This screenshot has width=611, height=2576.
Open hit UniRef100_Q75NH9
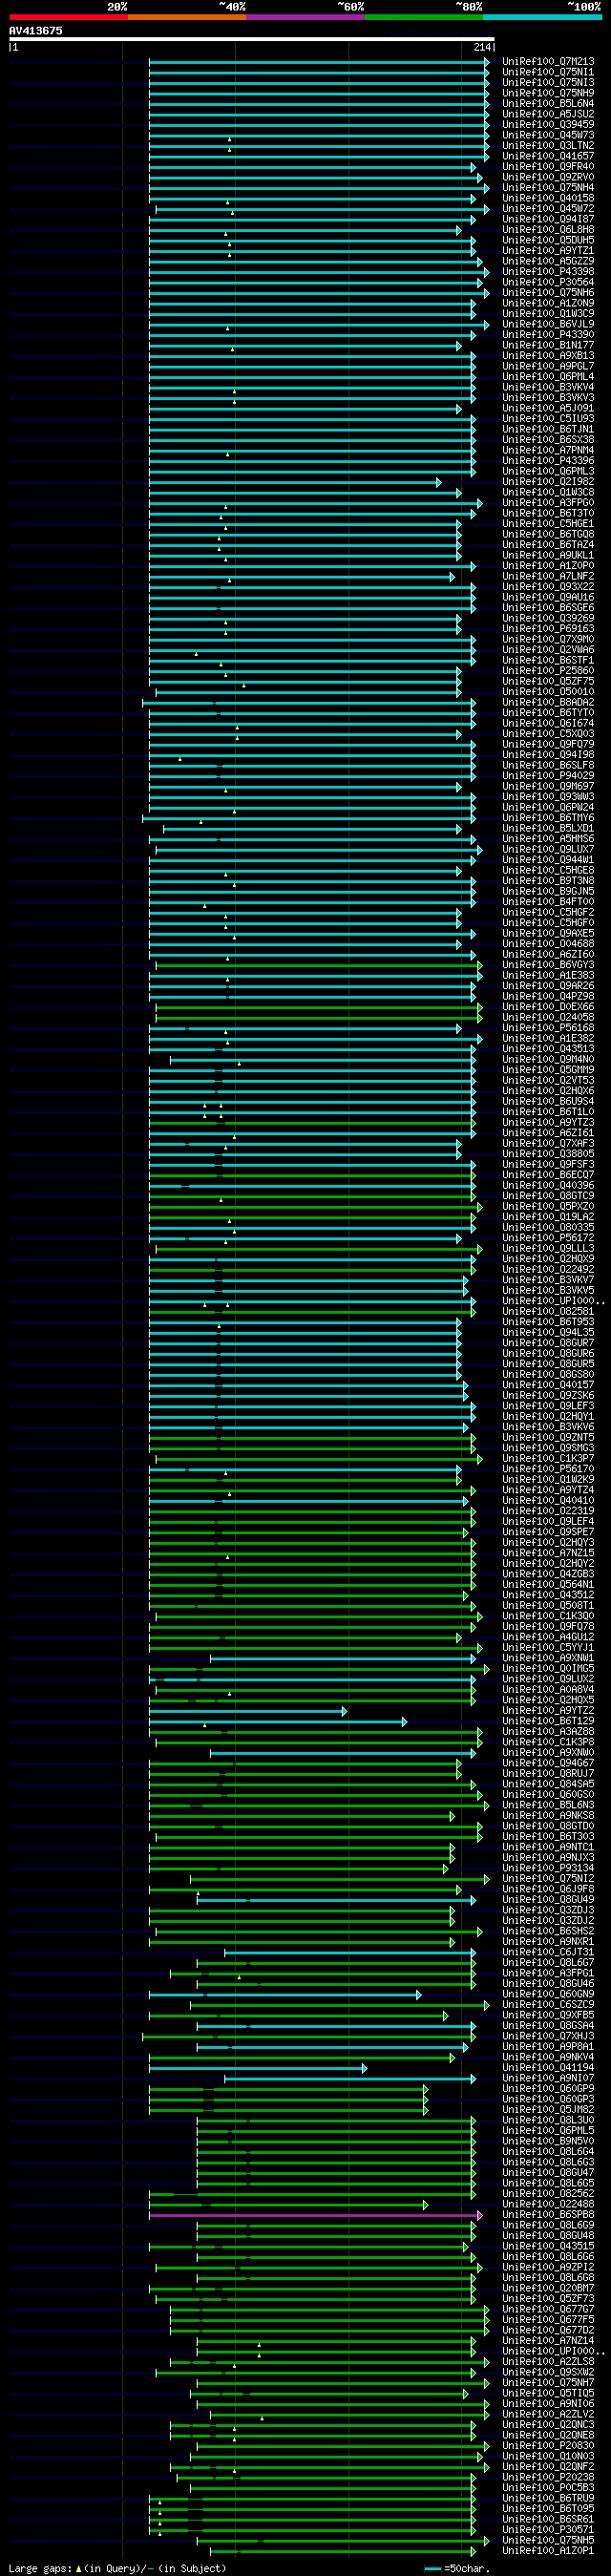point(548,93)
